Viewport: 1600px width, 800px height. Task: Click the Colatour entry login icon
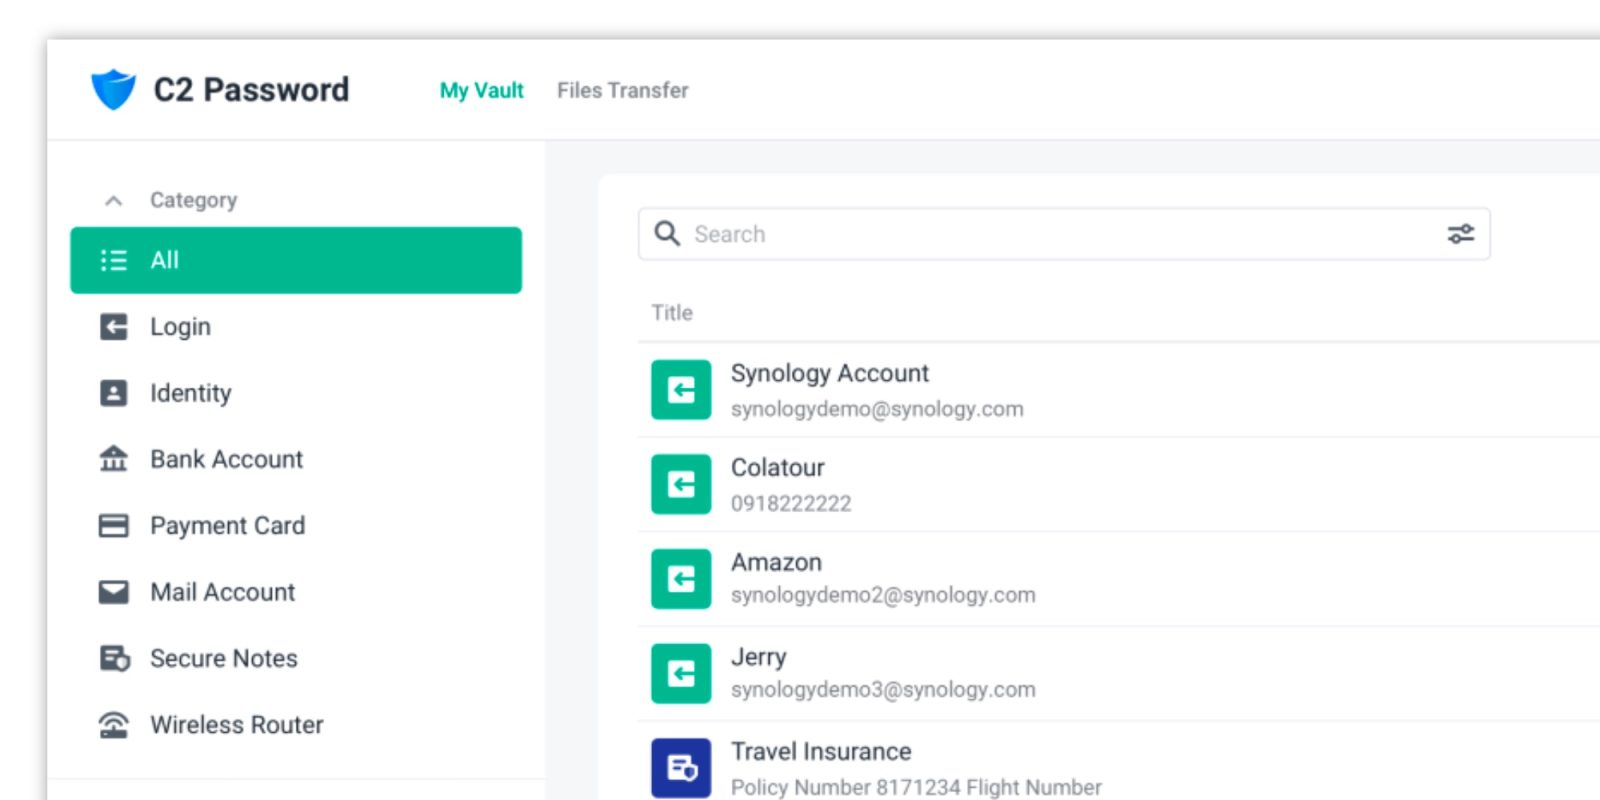pos(681,484)
